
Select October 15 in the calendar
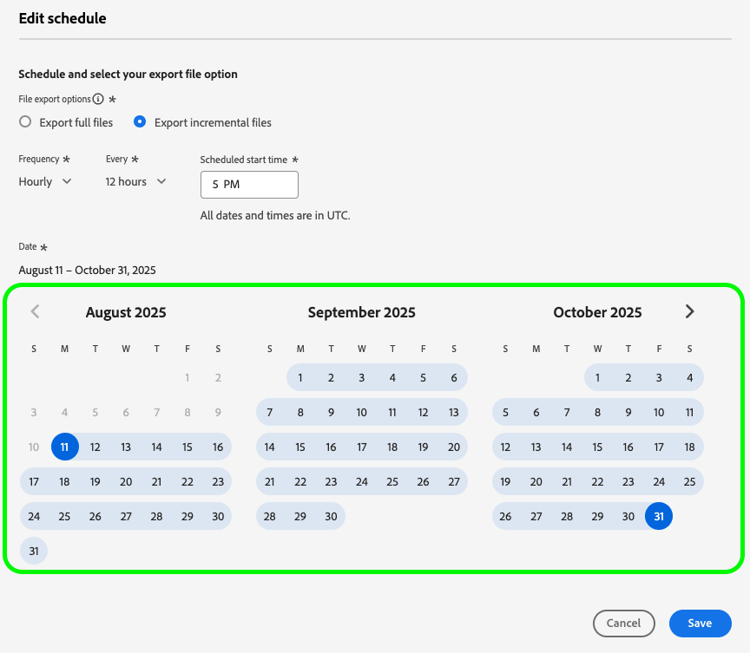[x=598, y=447]
